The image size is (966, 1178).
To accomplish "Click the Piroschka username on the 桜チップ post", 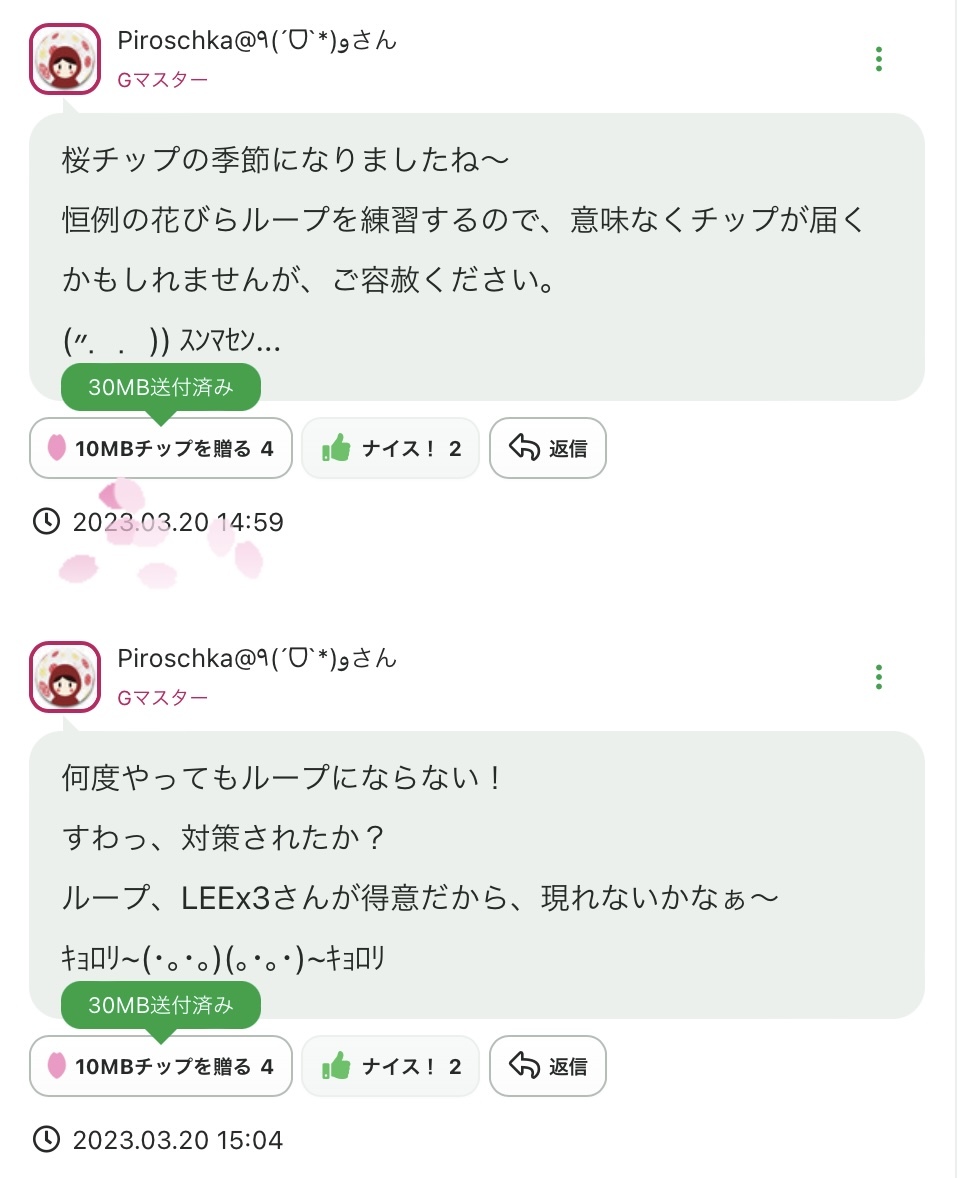I will tap(257, 42).
